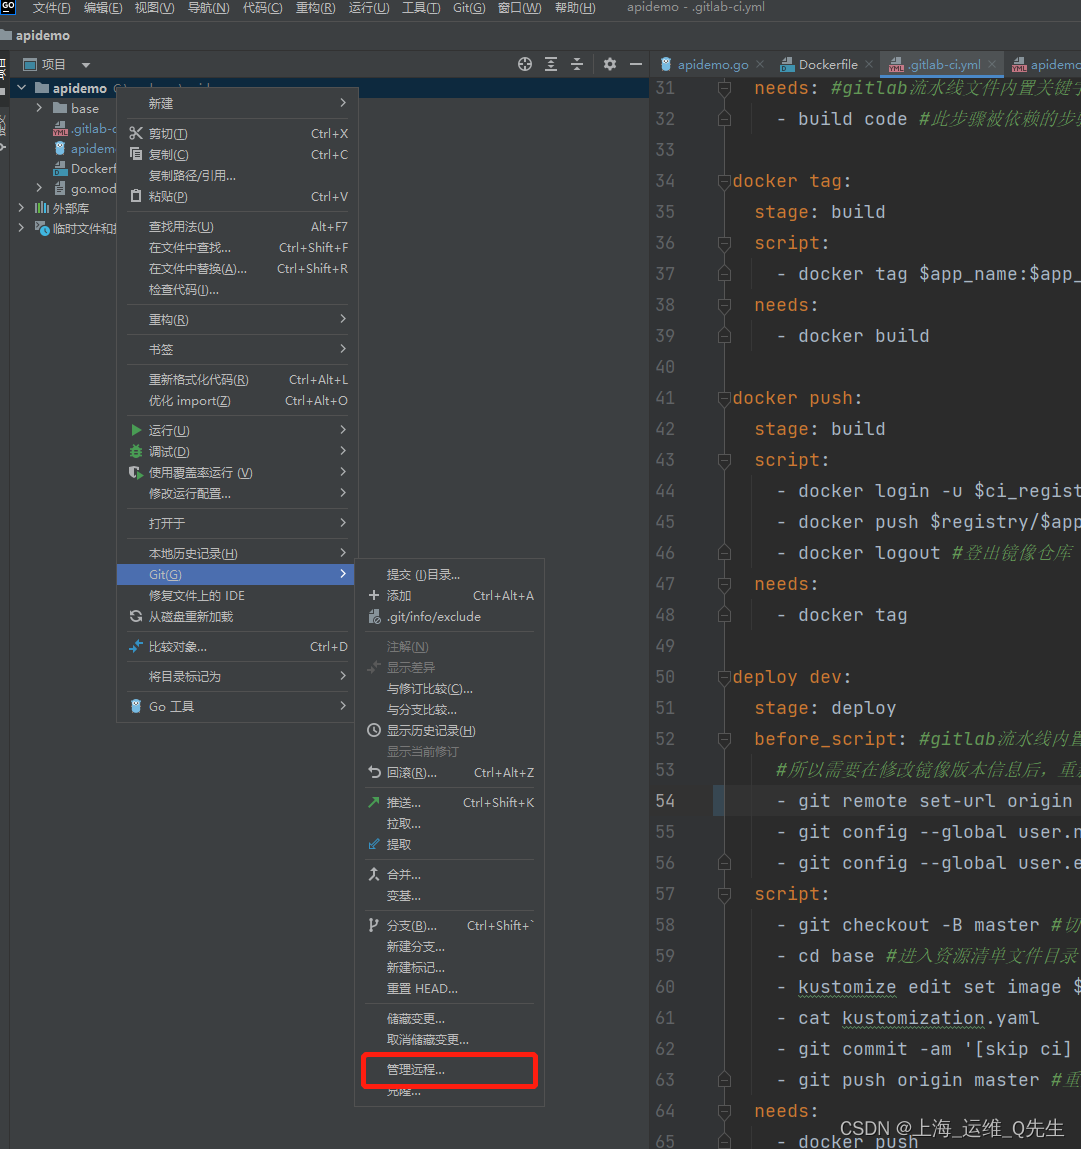Select 在文件中查找... in context menu
The image size is (1081, 1149).
point(237,248)
